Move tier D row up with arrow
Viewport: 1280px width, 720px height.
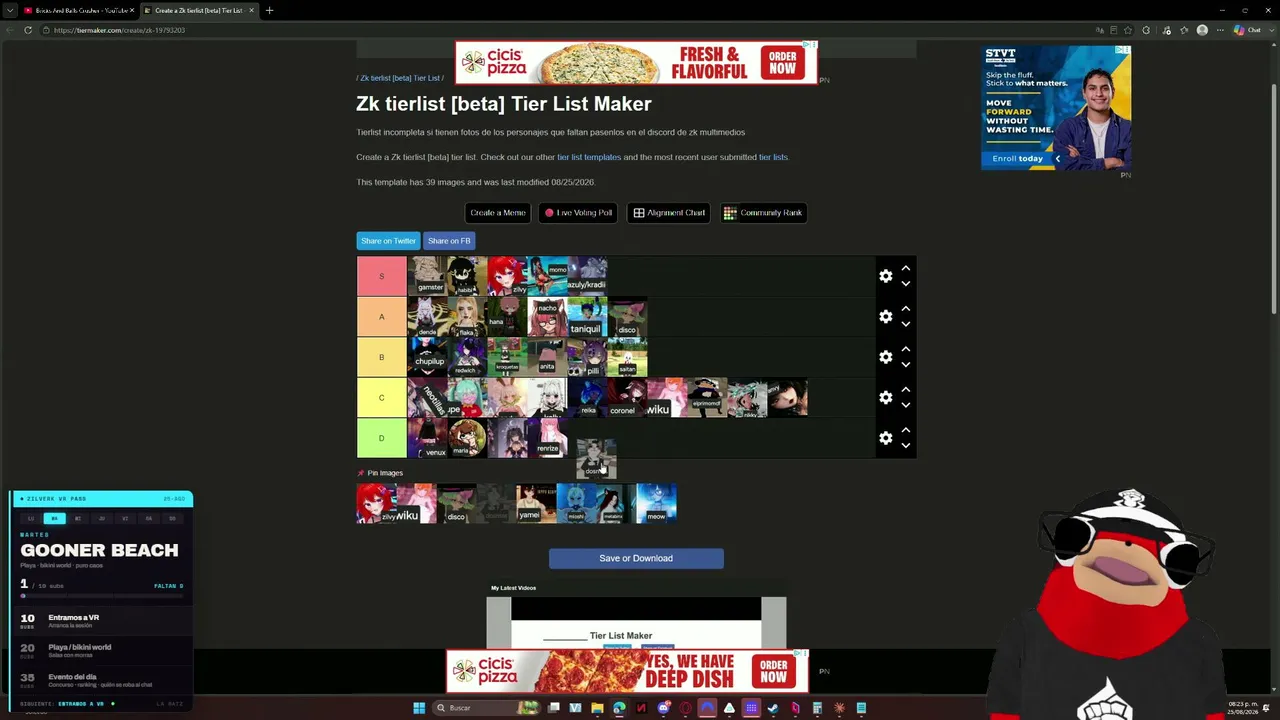click(x=905, y=430)
